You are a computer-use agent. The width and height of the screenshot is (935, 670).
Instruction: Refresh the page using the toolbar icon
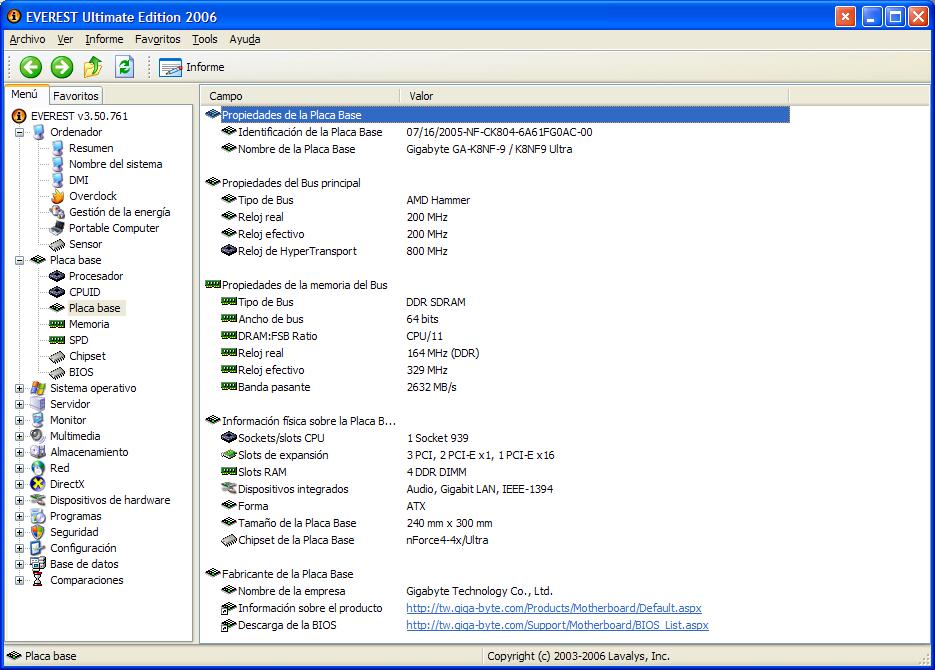pyautogui.click(x=124, y=67)
